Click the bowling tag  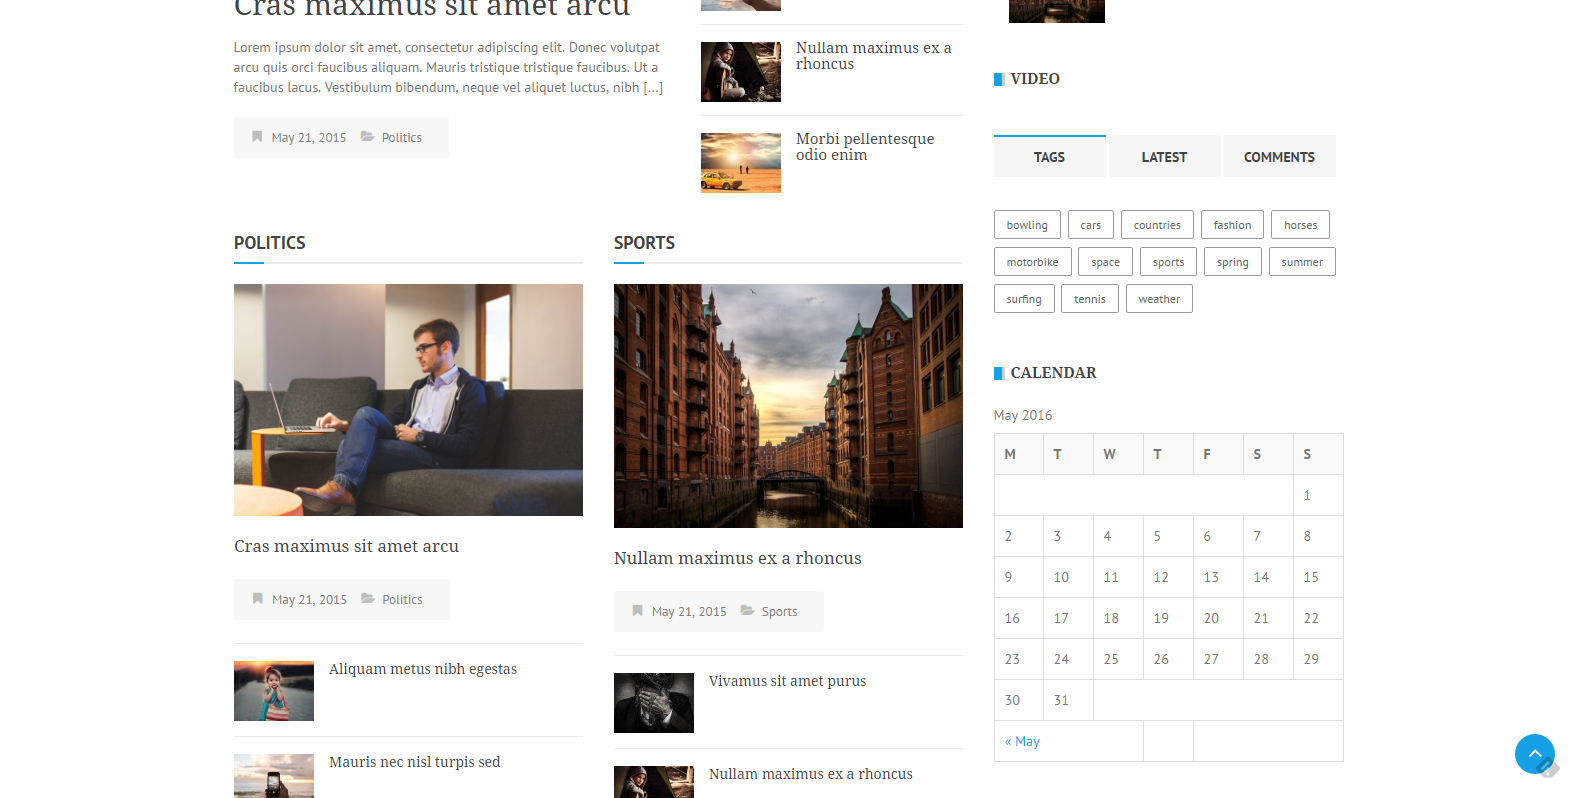click(1027, 225)
